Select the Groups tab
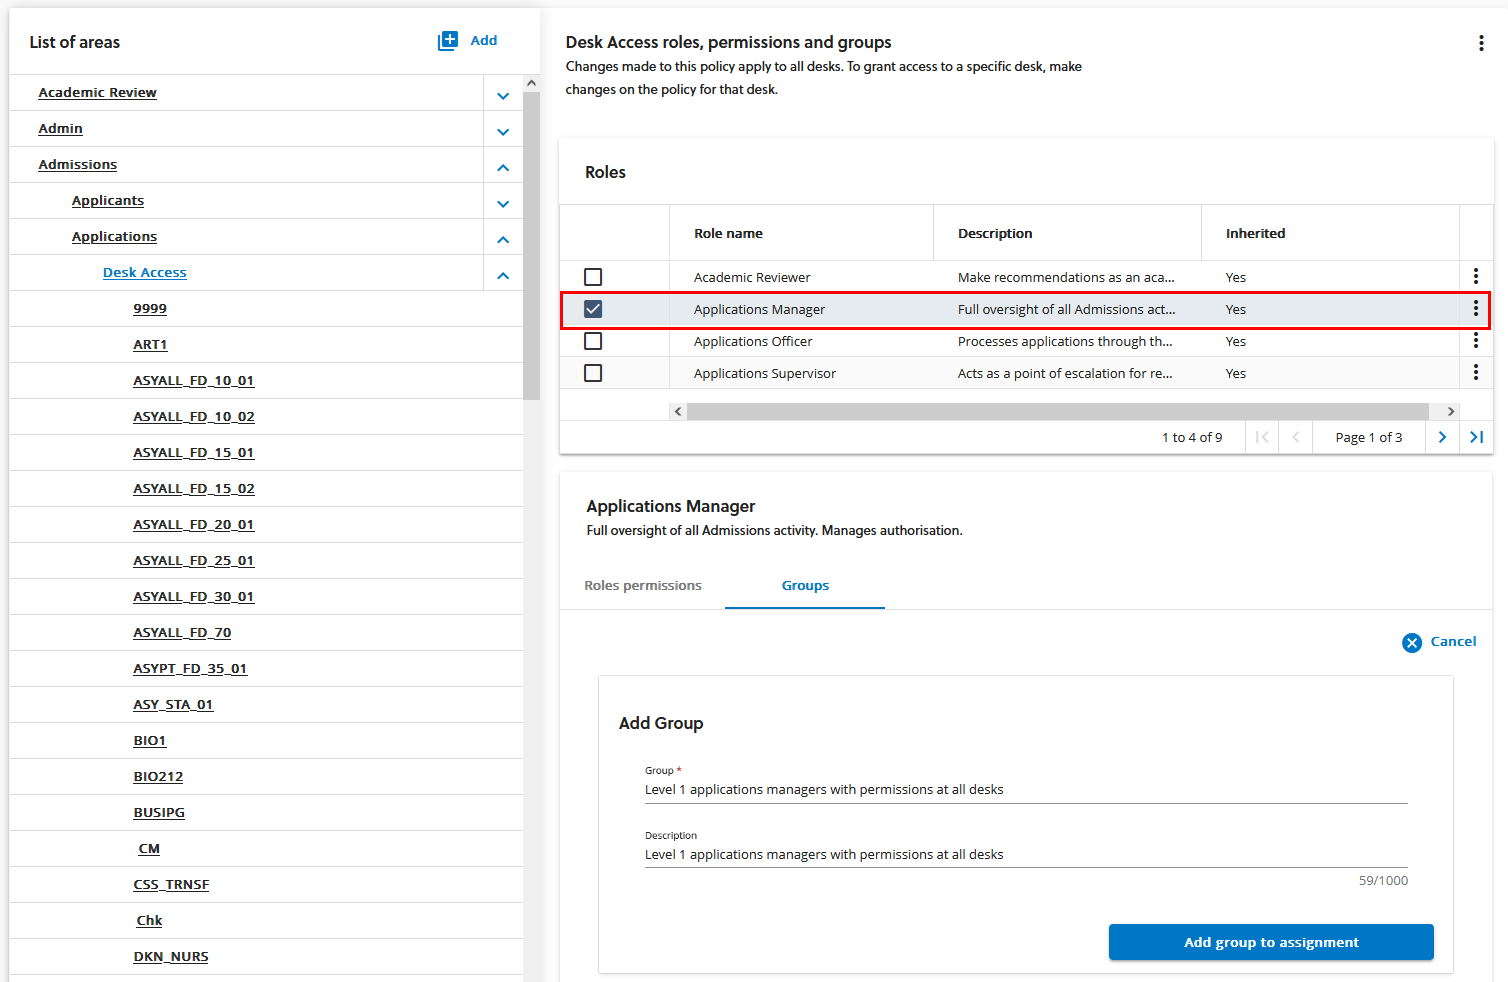Viewport: 1508px width, 982px height. pyautogui.click(x=805, y=586)
